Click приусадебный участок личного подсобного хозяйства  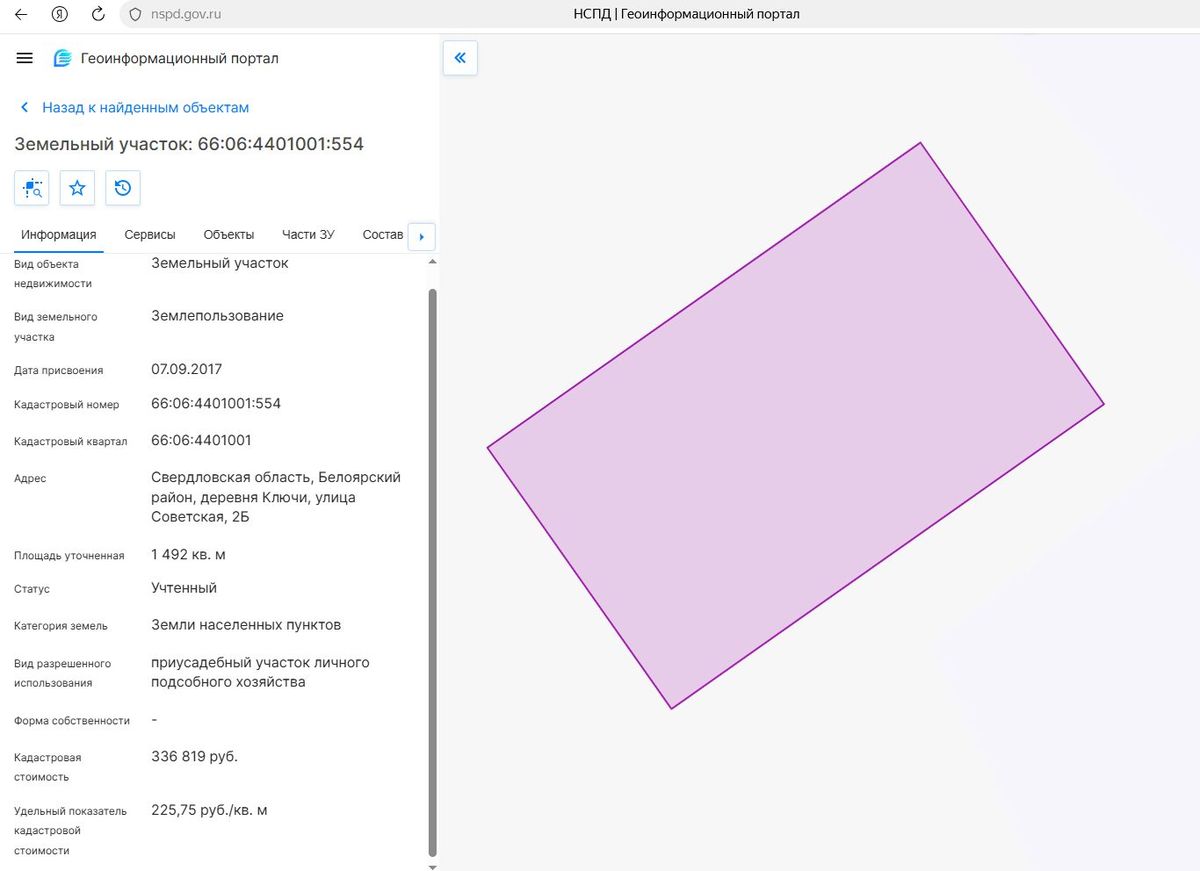[260, 672]
